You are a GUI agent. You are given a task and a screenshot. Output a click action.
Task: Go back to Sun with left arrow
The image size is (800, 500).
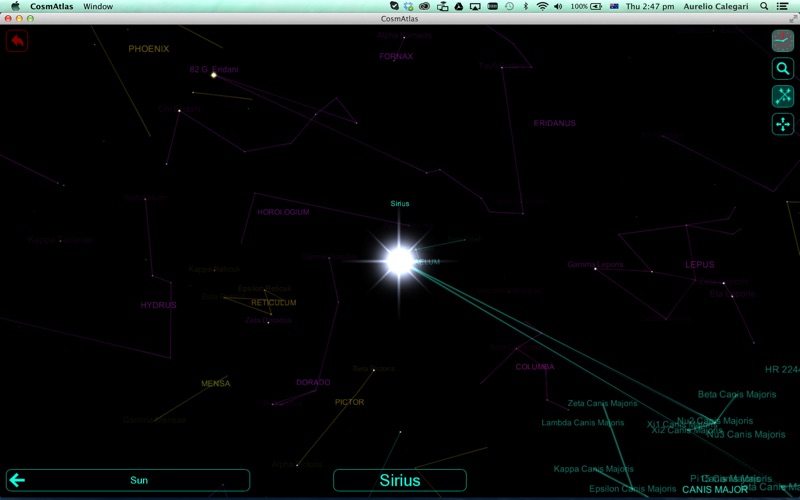point(17,480)
